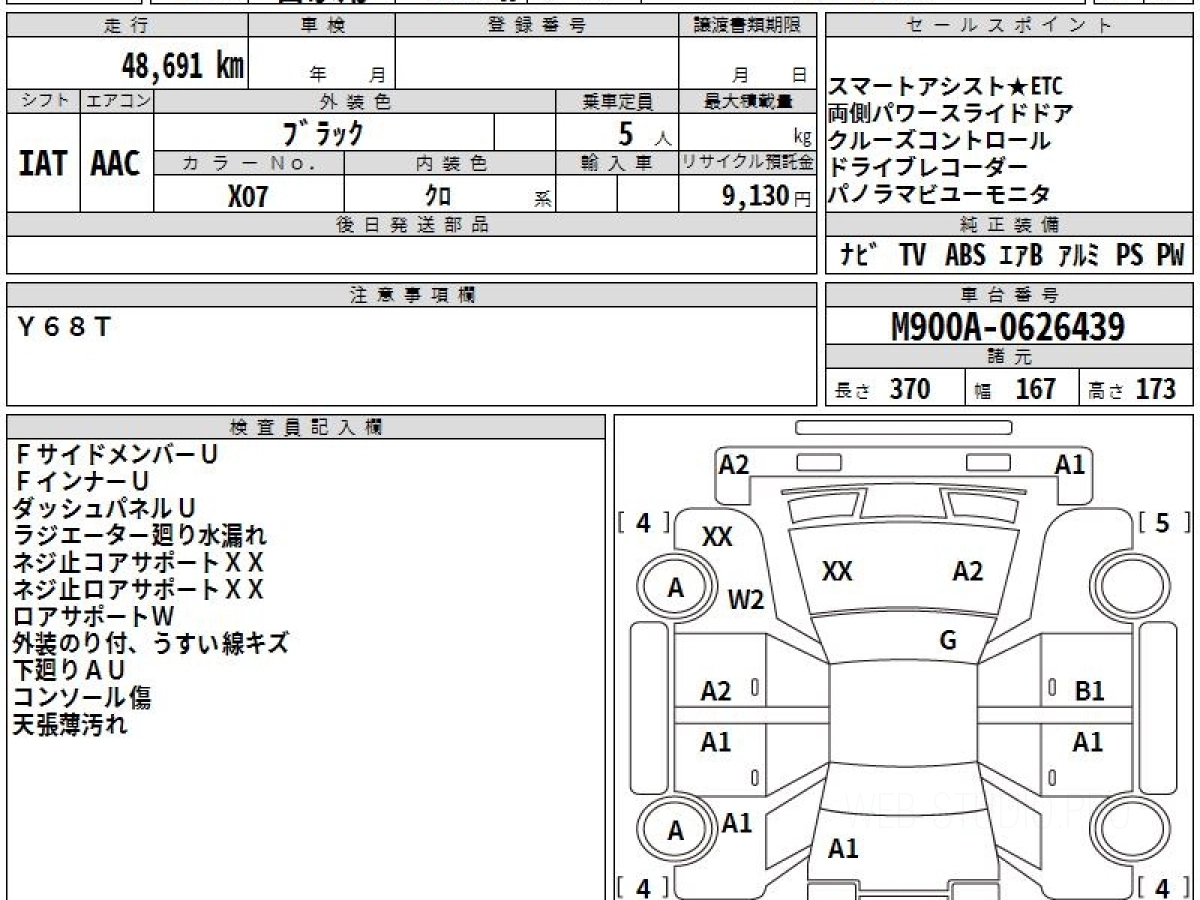Select inspector note ロアサポートW
The width and height of the screenshot is (1200, 900).
(x=94, y=616)
